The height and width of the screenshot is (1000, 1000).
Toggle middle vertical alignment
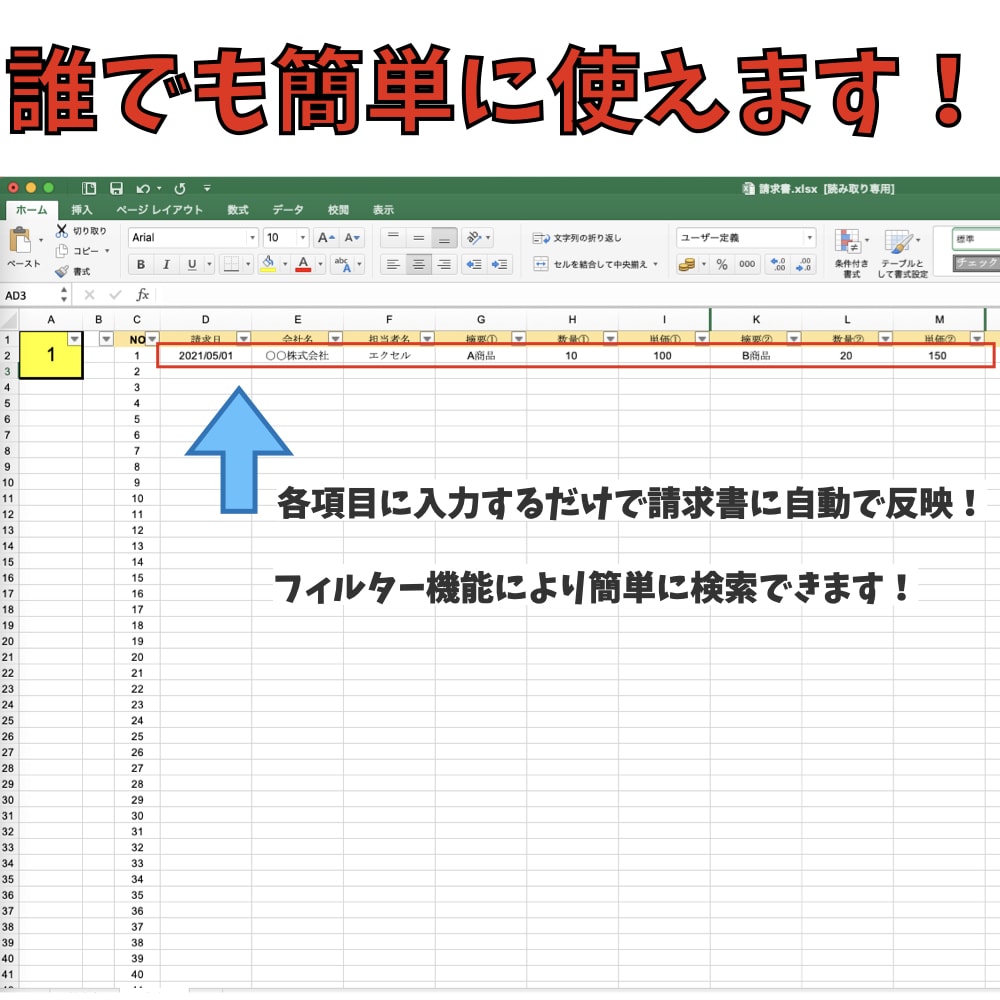[x=418, y=238]
